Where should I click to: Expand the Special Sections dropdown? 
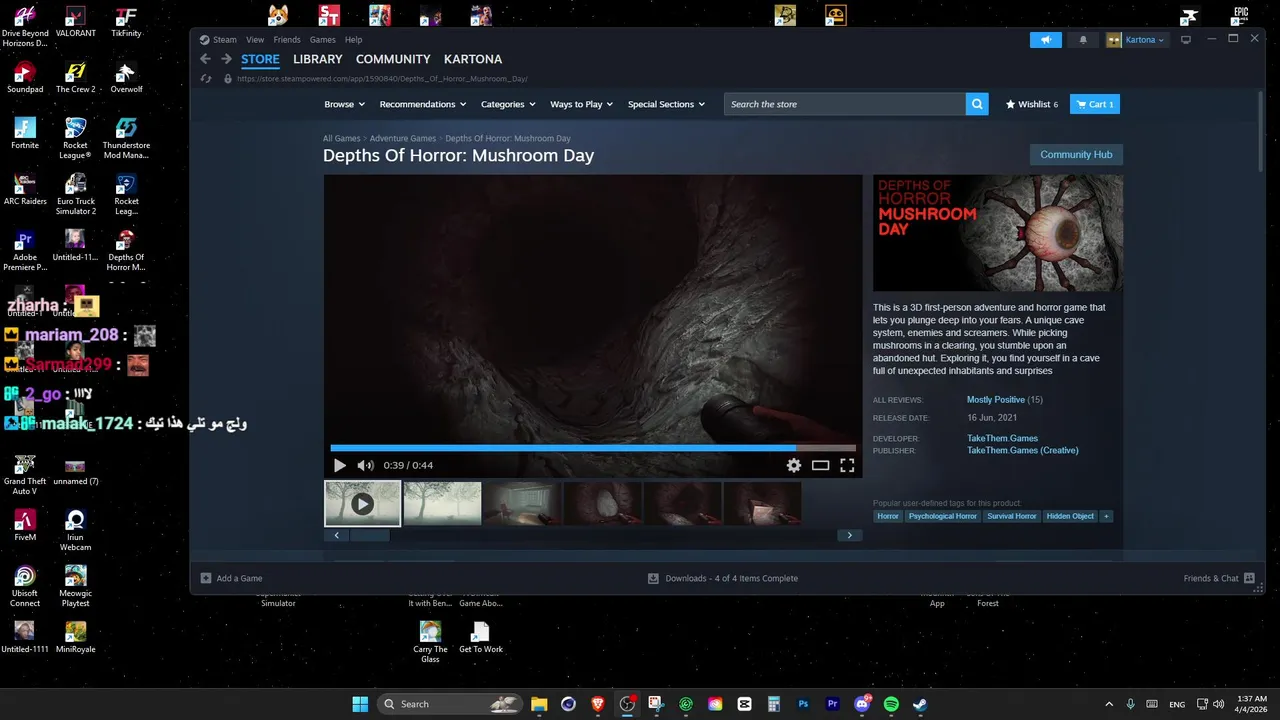[x=667, y=104]
